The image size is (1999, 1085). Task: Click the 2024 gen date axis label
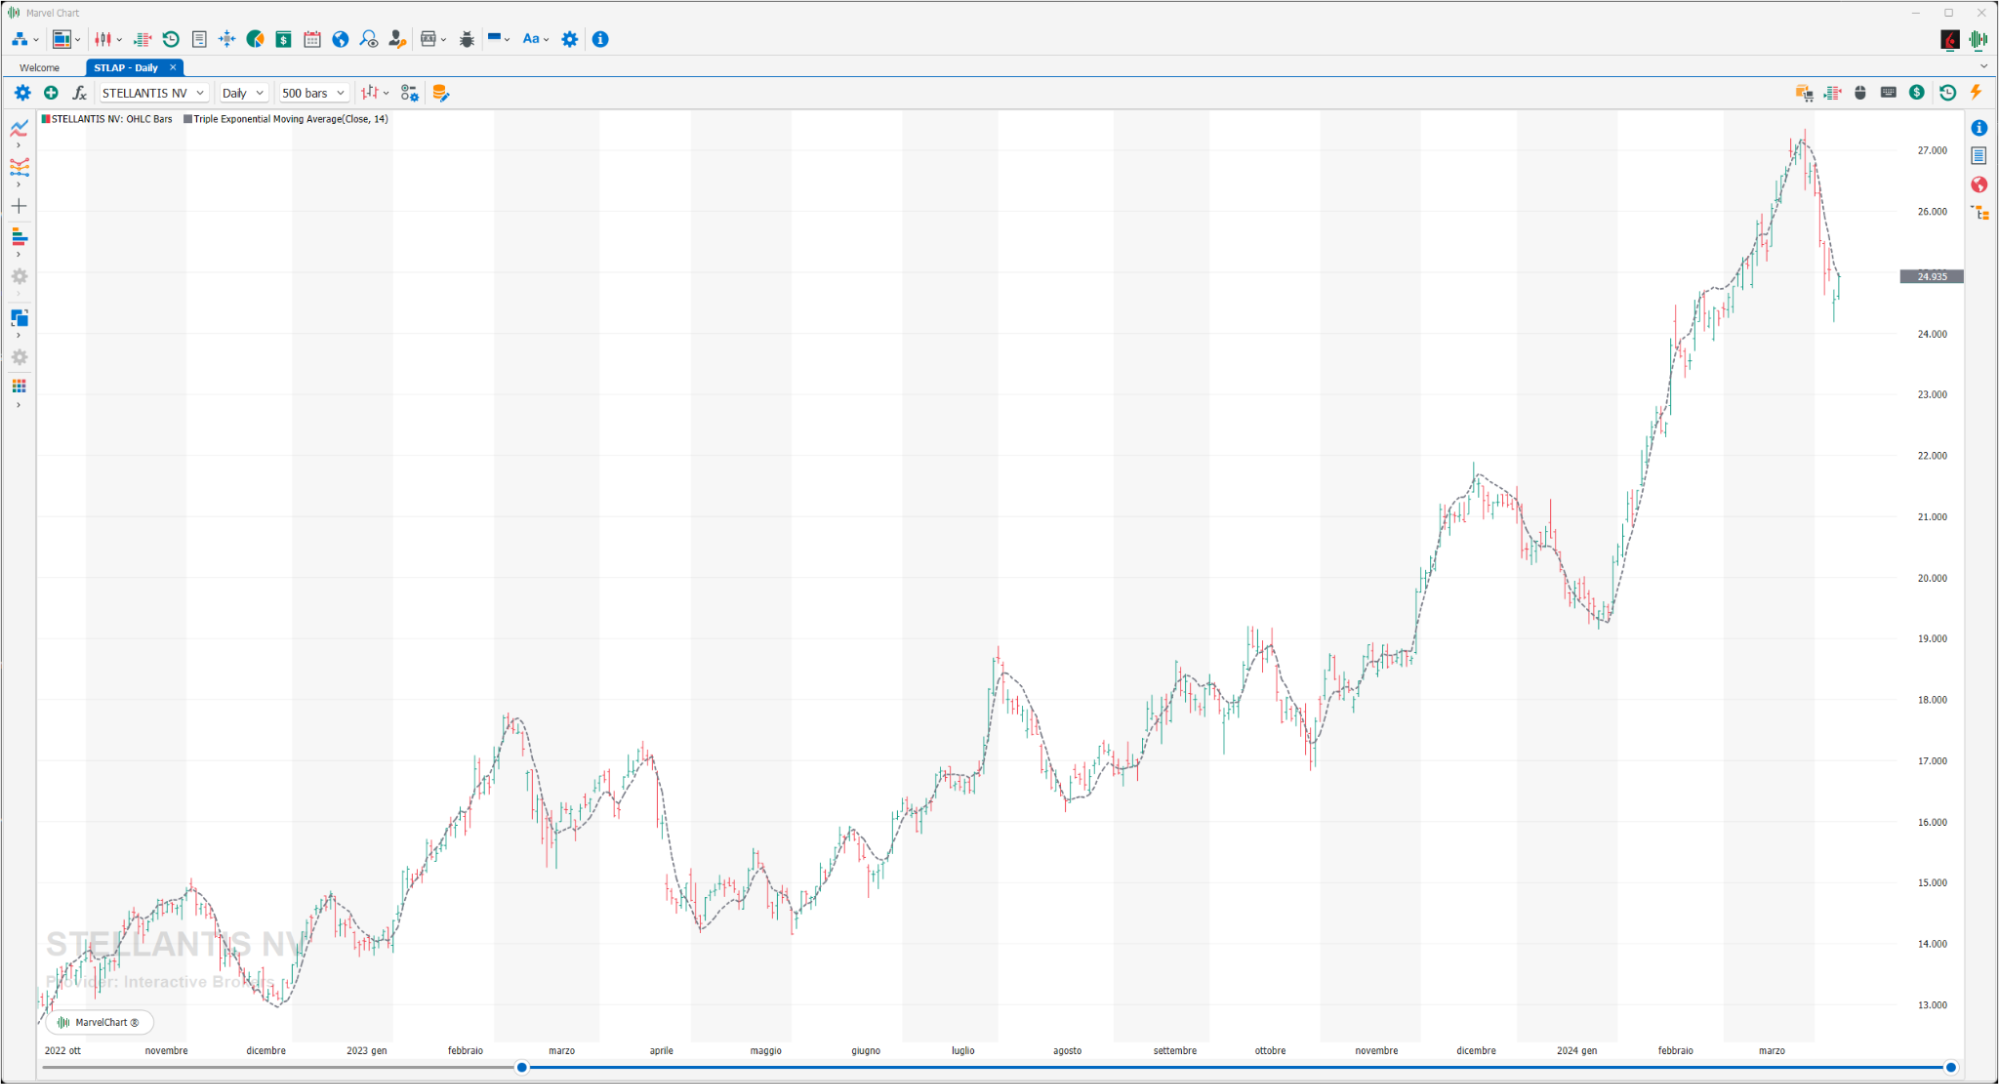point(1577,1050)
